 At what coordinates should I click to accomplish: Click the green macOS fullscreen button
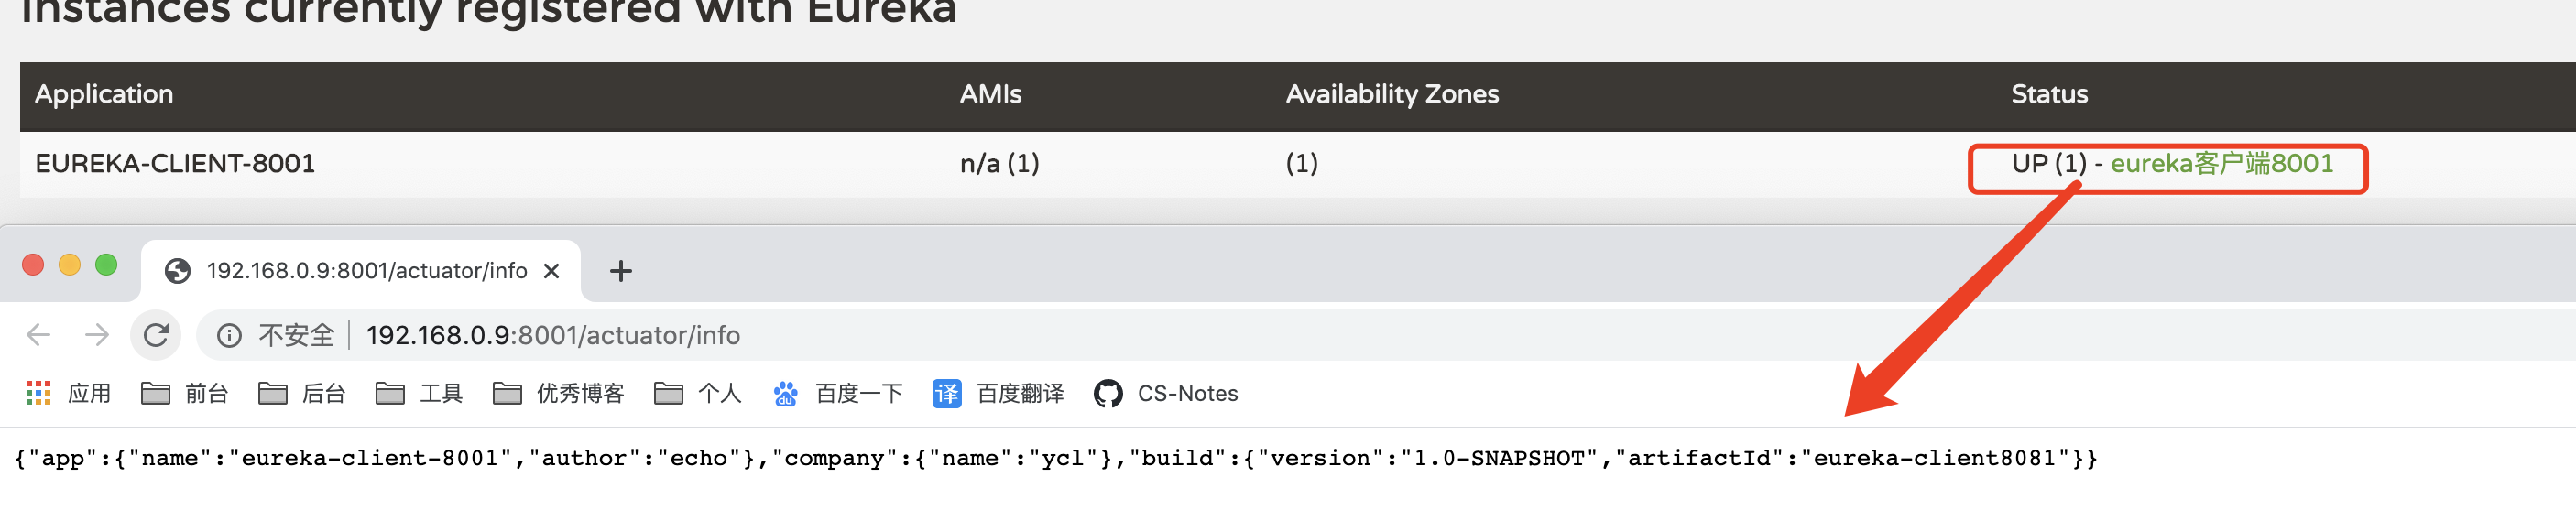(106, 265)
